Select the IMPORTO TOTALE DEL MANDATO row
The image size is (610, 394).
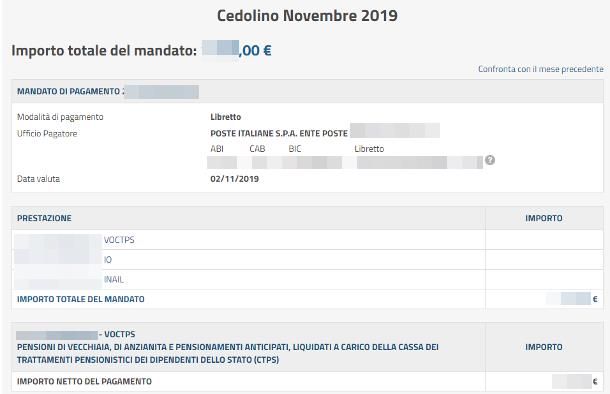307,299
